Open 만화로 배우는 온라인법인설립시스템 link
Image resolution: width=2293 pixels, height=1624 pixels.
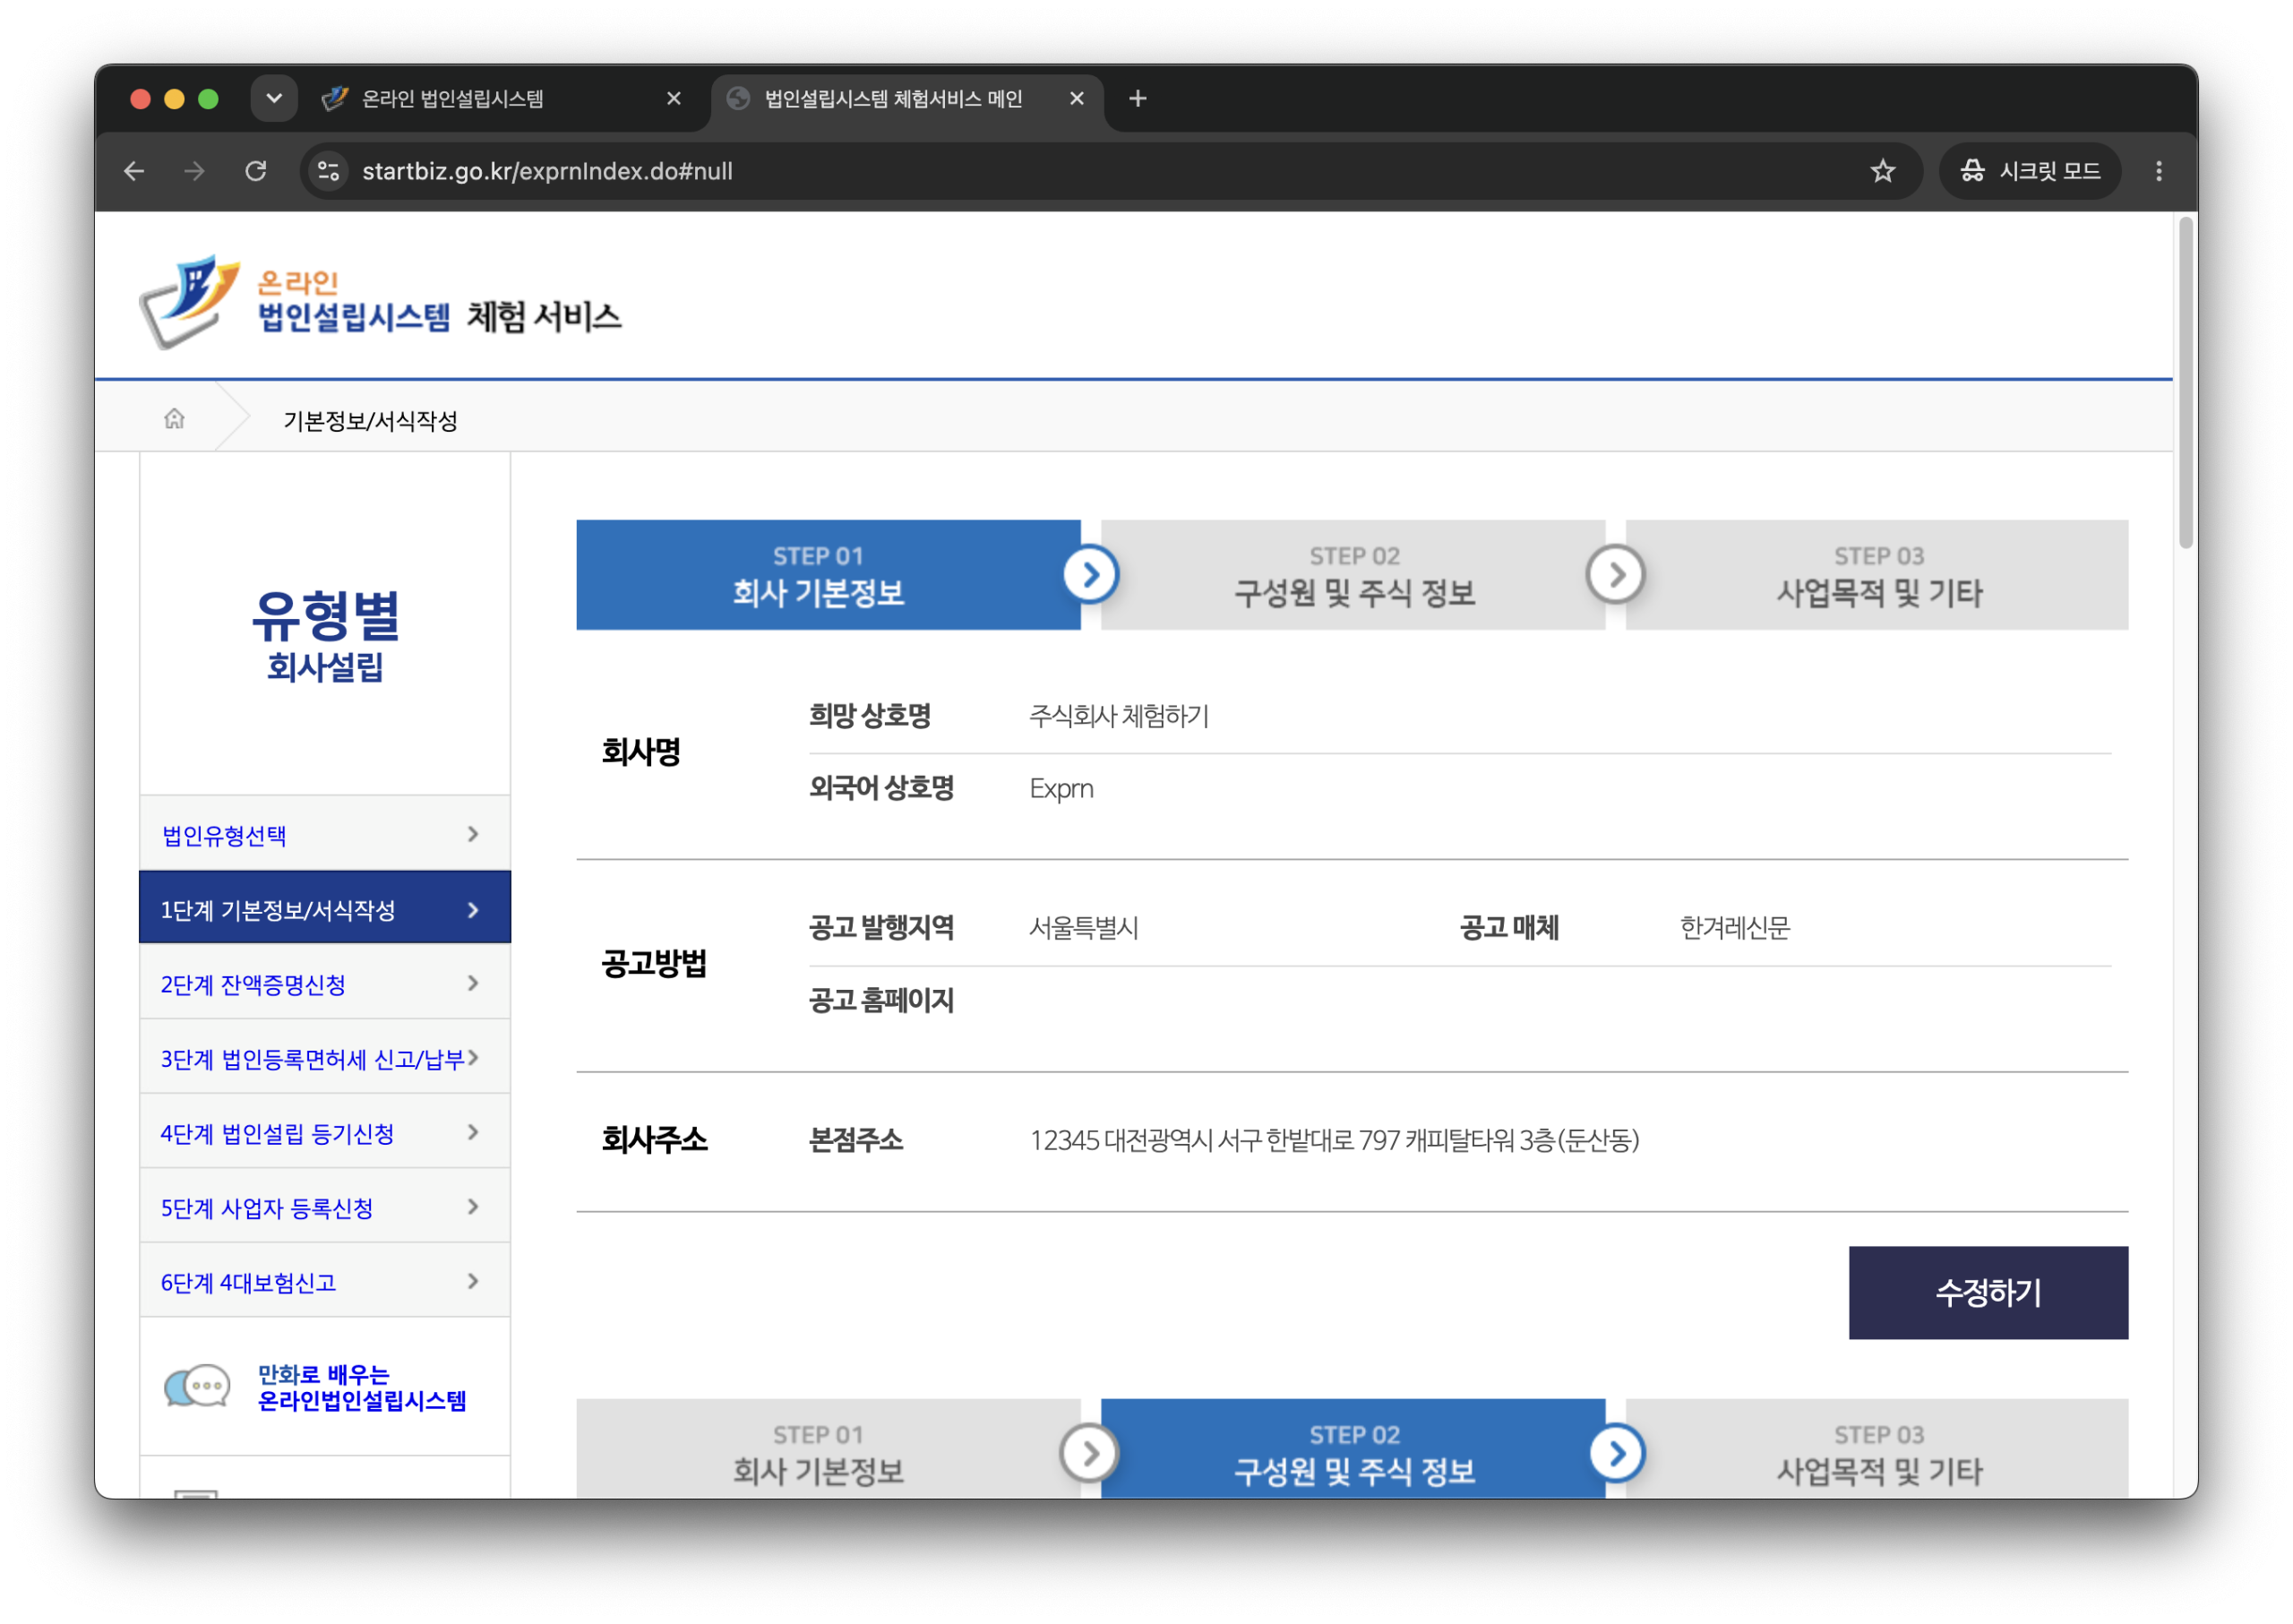361,1387
